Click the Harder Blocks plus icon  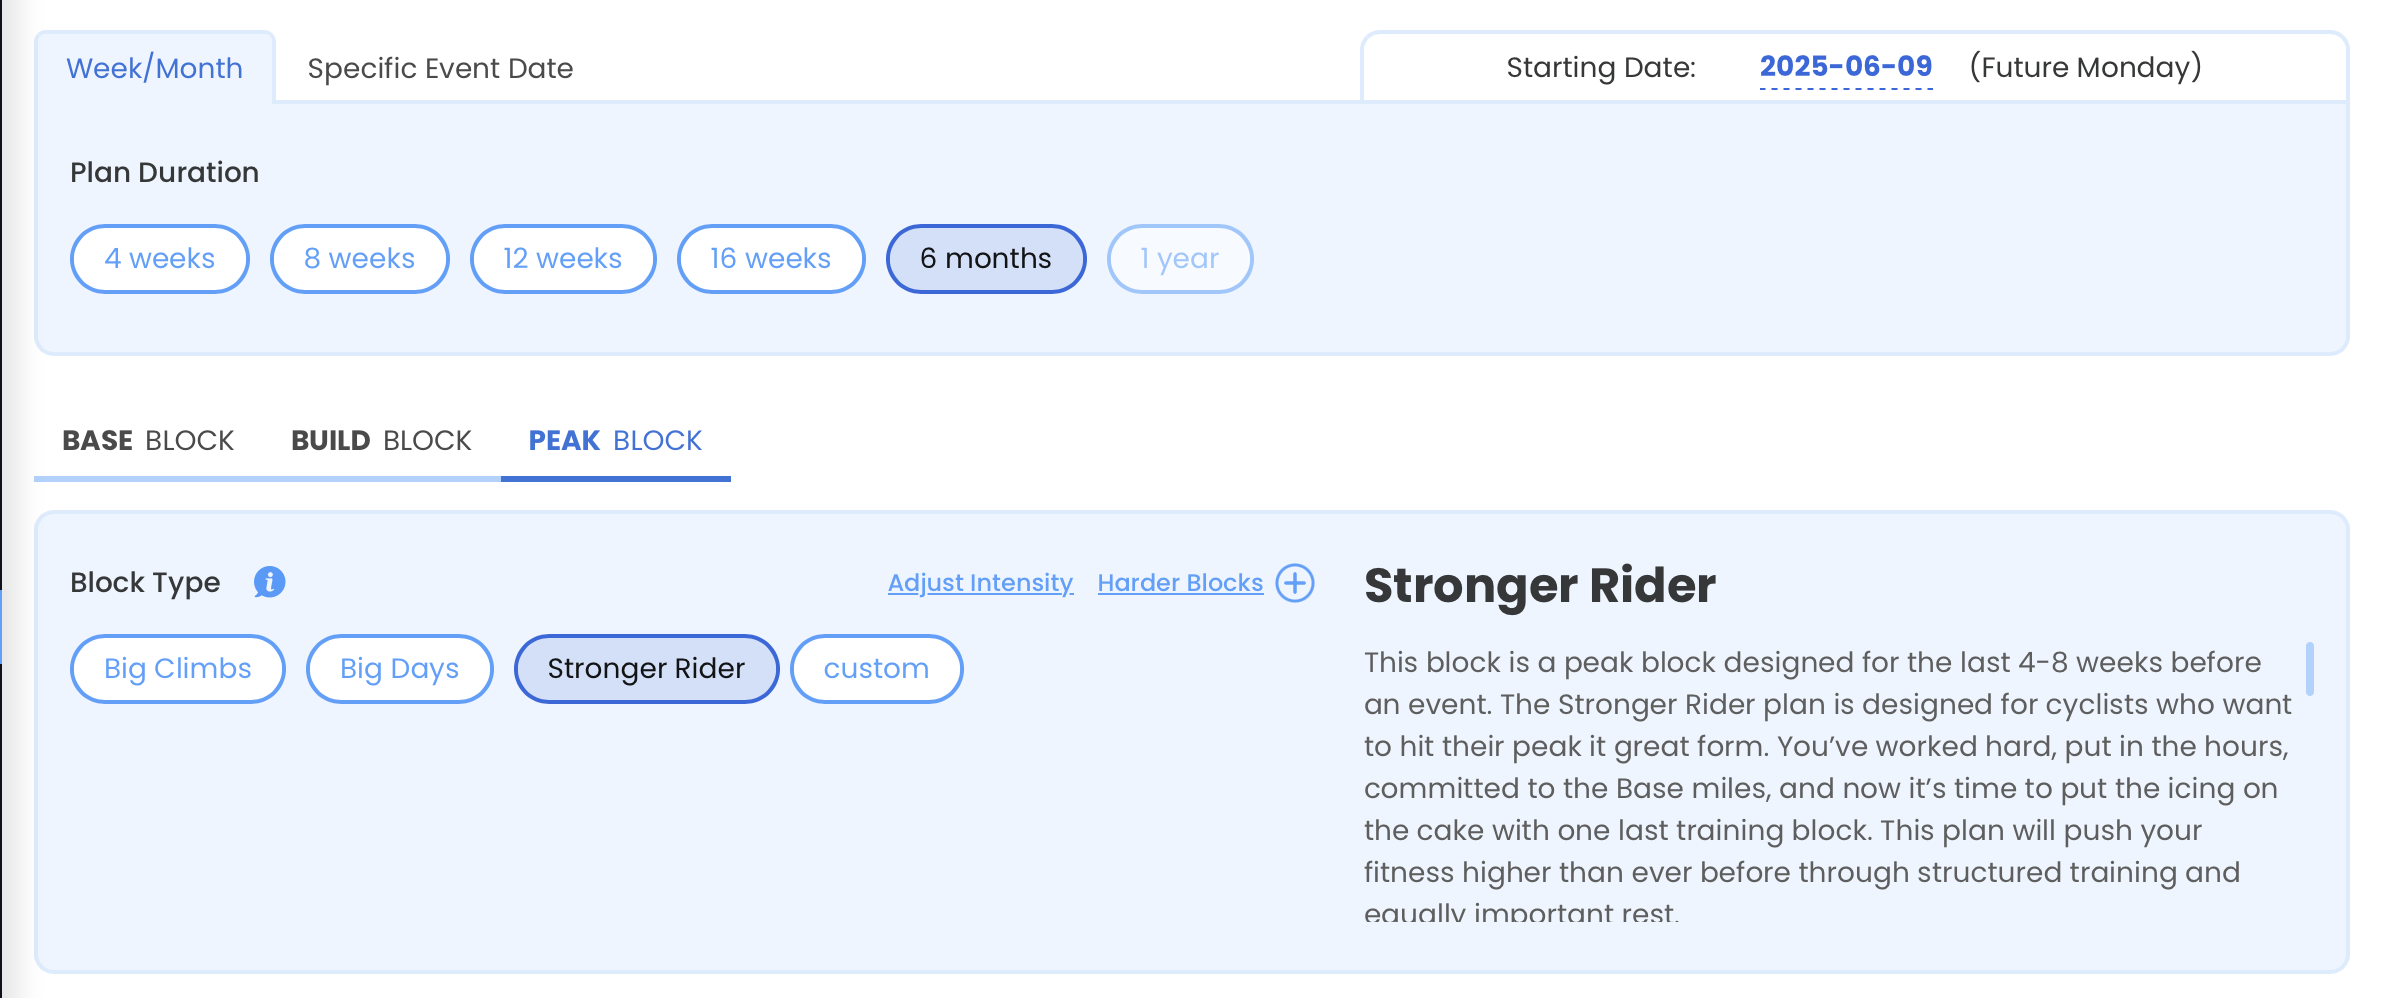[1295, 583]
